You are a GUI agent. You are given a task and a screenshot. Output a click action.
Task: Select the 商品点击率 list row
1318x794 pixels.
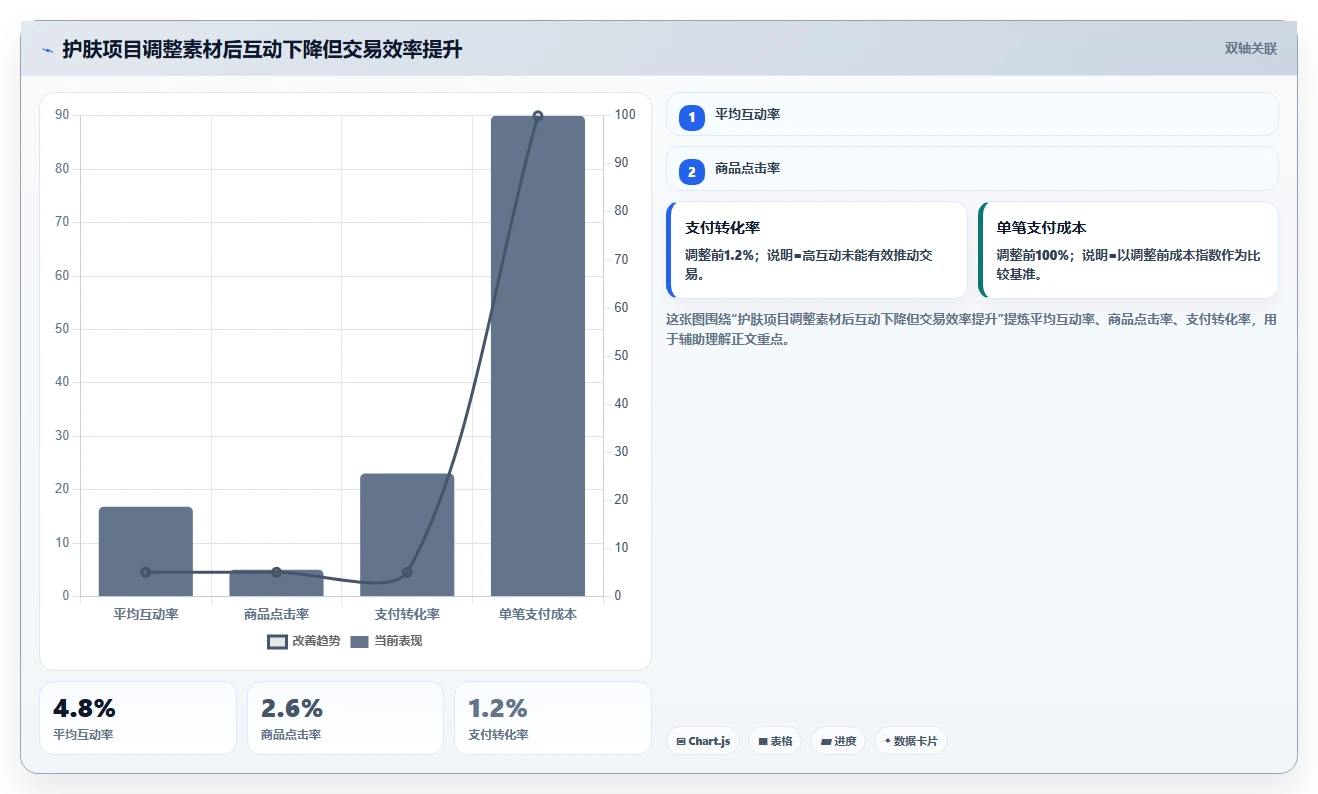(x=972, y=168)
